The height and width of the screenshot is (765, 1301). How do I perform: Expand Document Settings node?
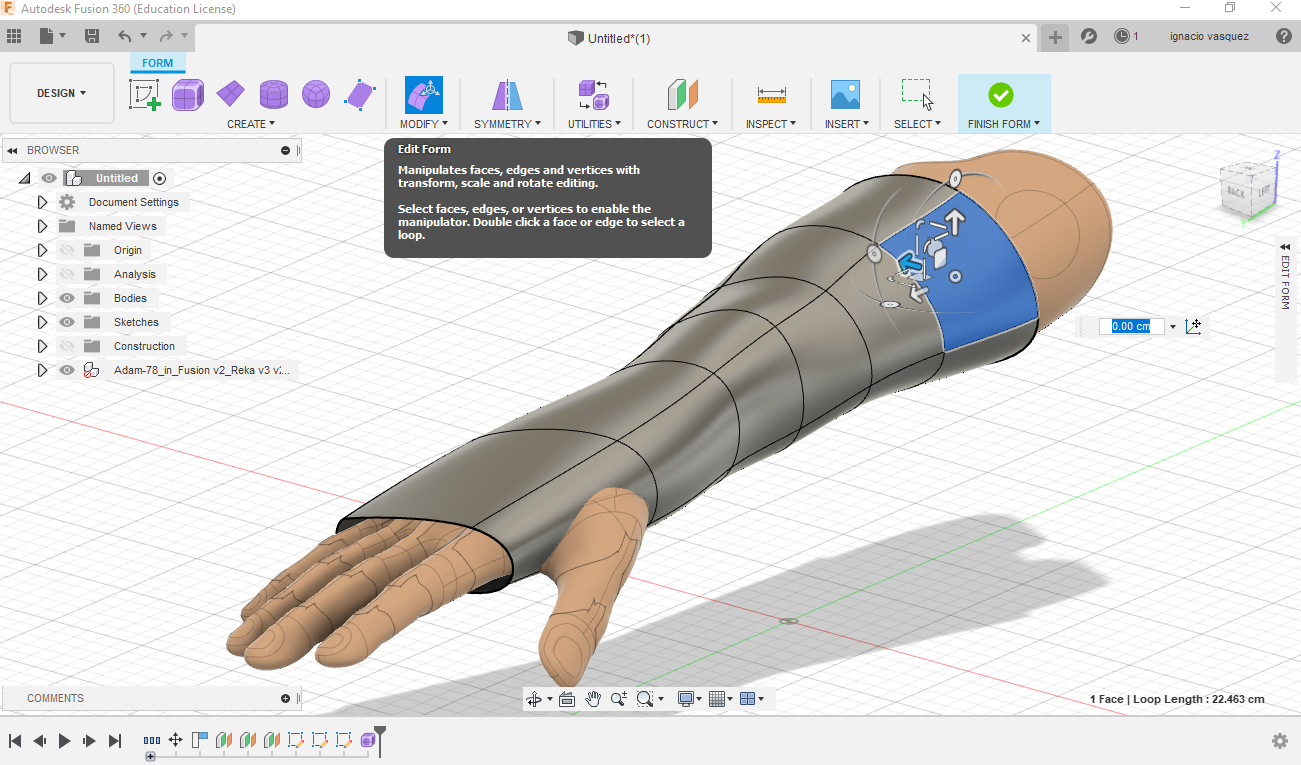point(42,202)
